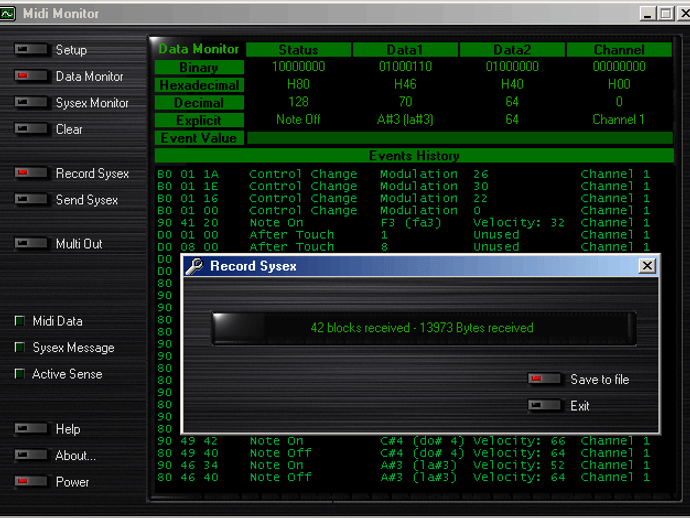The width and height of the screenshot is (690, 518).
Task: Open the Help button
Action: (31, 428)
